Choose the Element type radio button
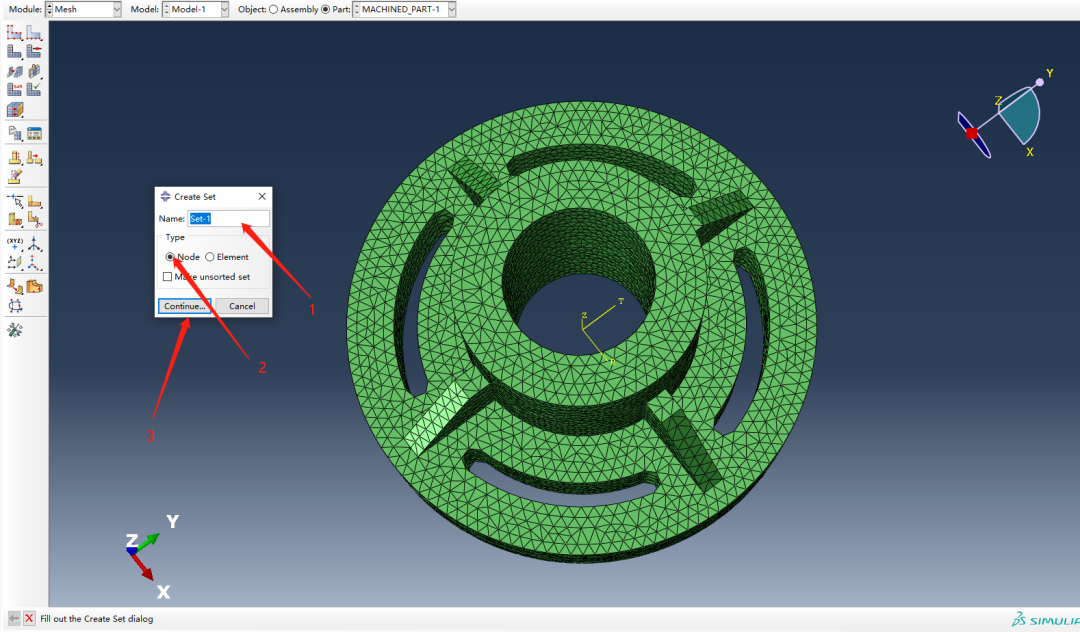Viewport: 1080px width, 632px height. click(209, 257)
